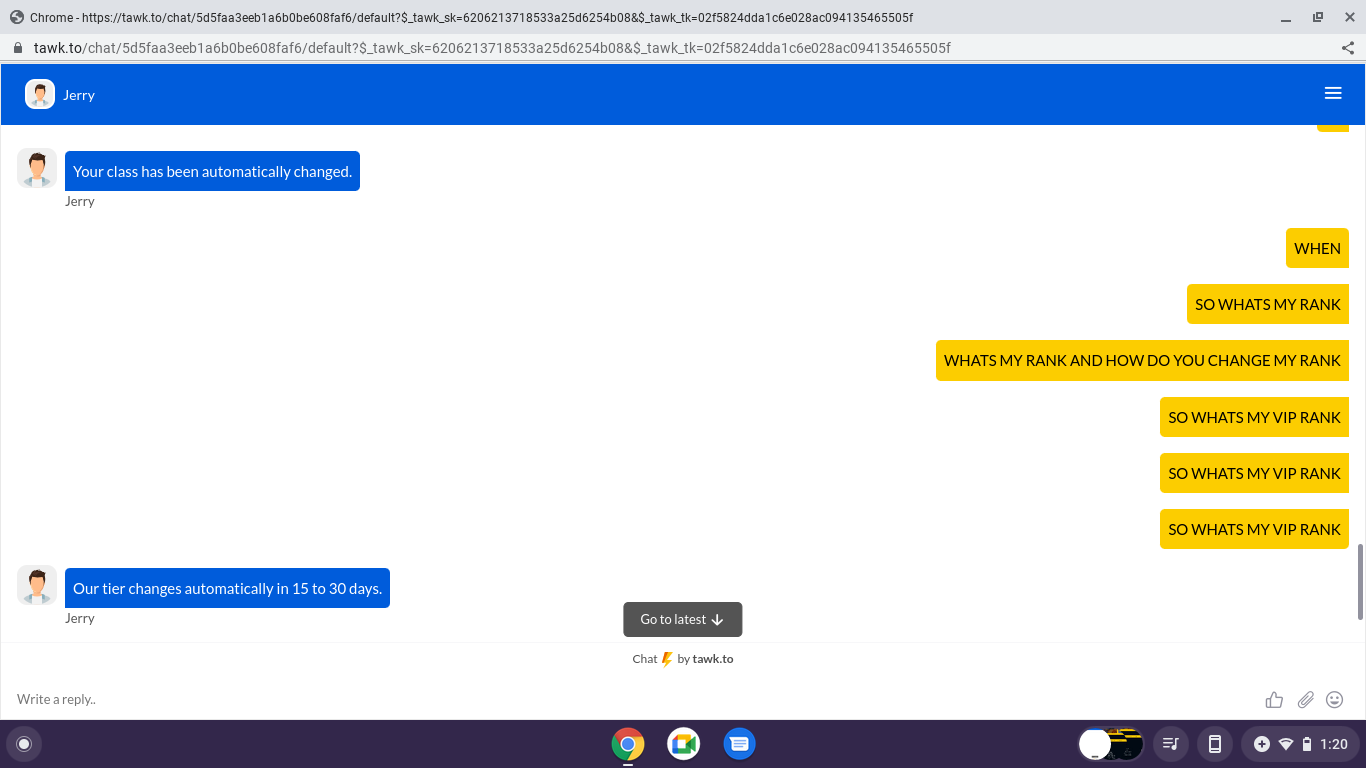Click the thumbs up rating icon

[1274, 700]
